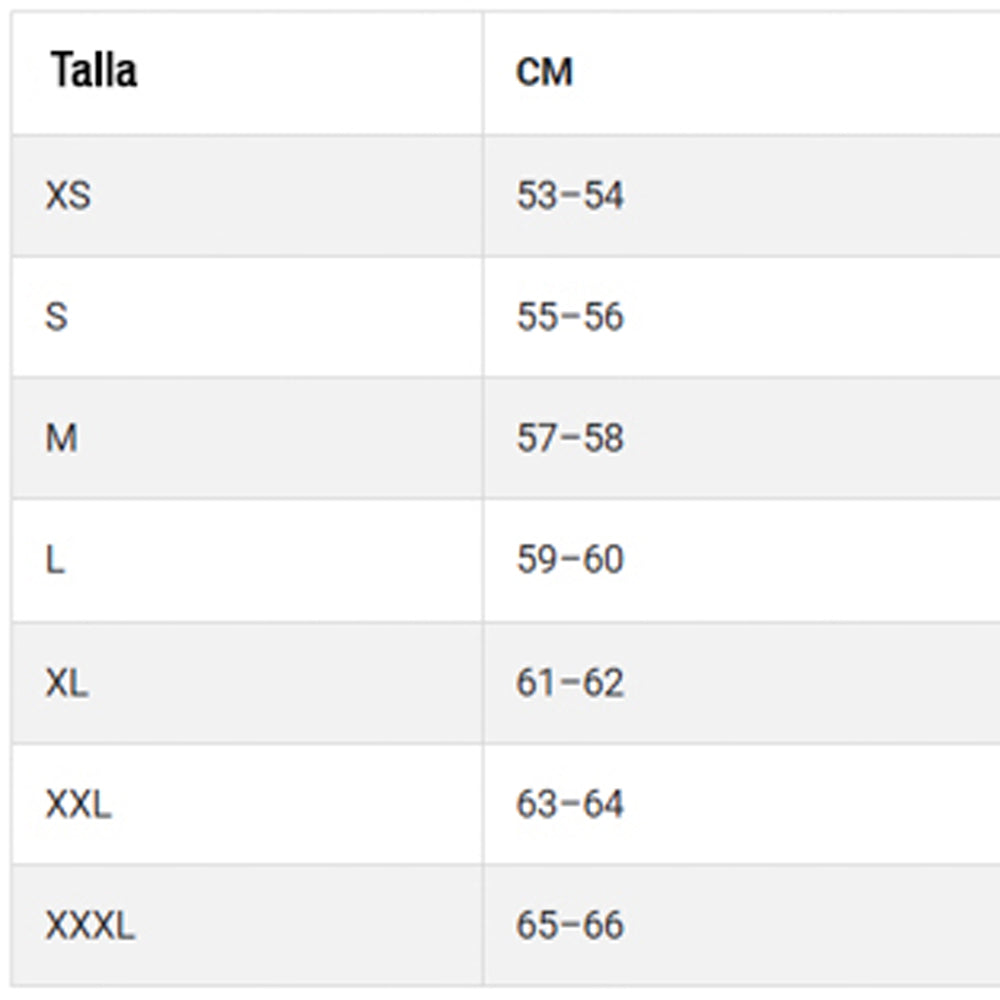Click the CM column header

click(544, 72)
